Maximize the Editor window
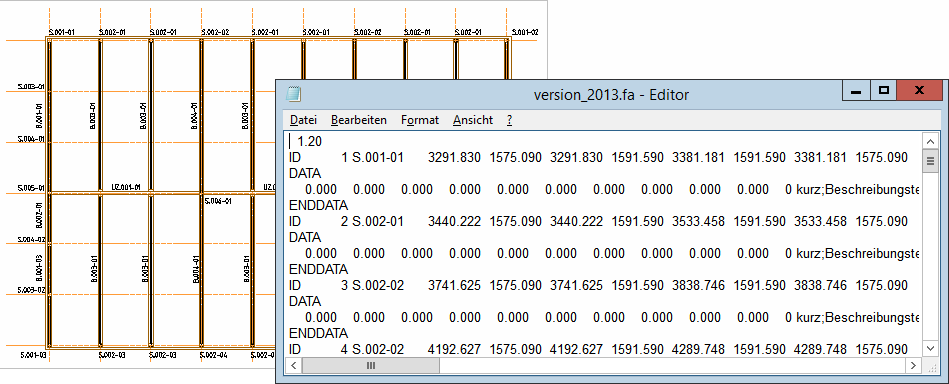 884,91
